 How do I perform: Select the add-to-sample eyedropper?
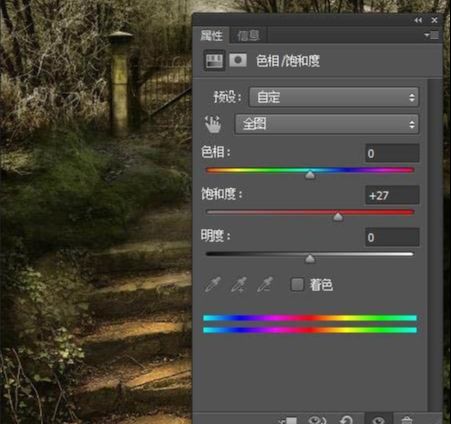pyautogui.click(x=239, y=285)
